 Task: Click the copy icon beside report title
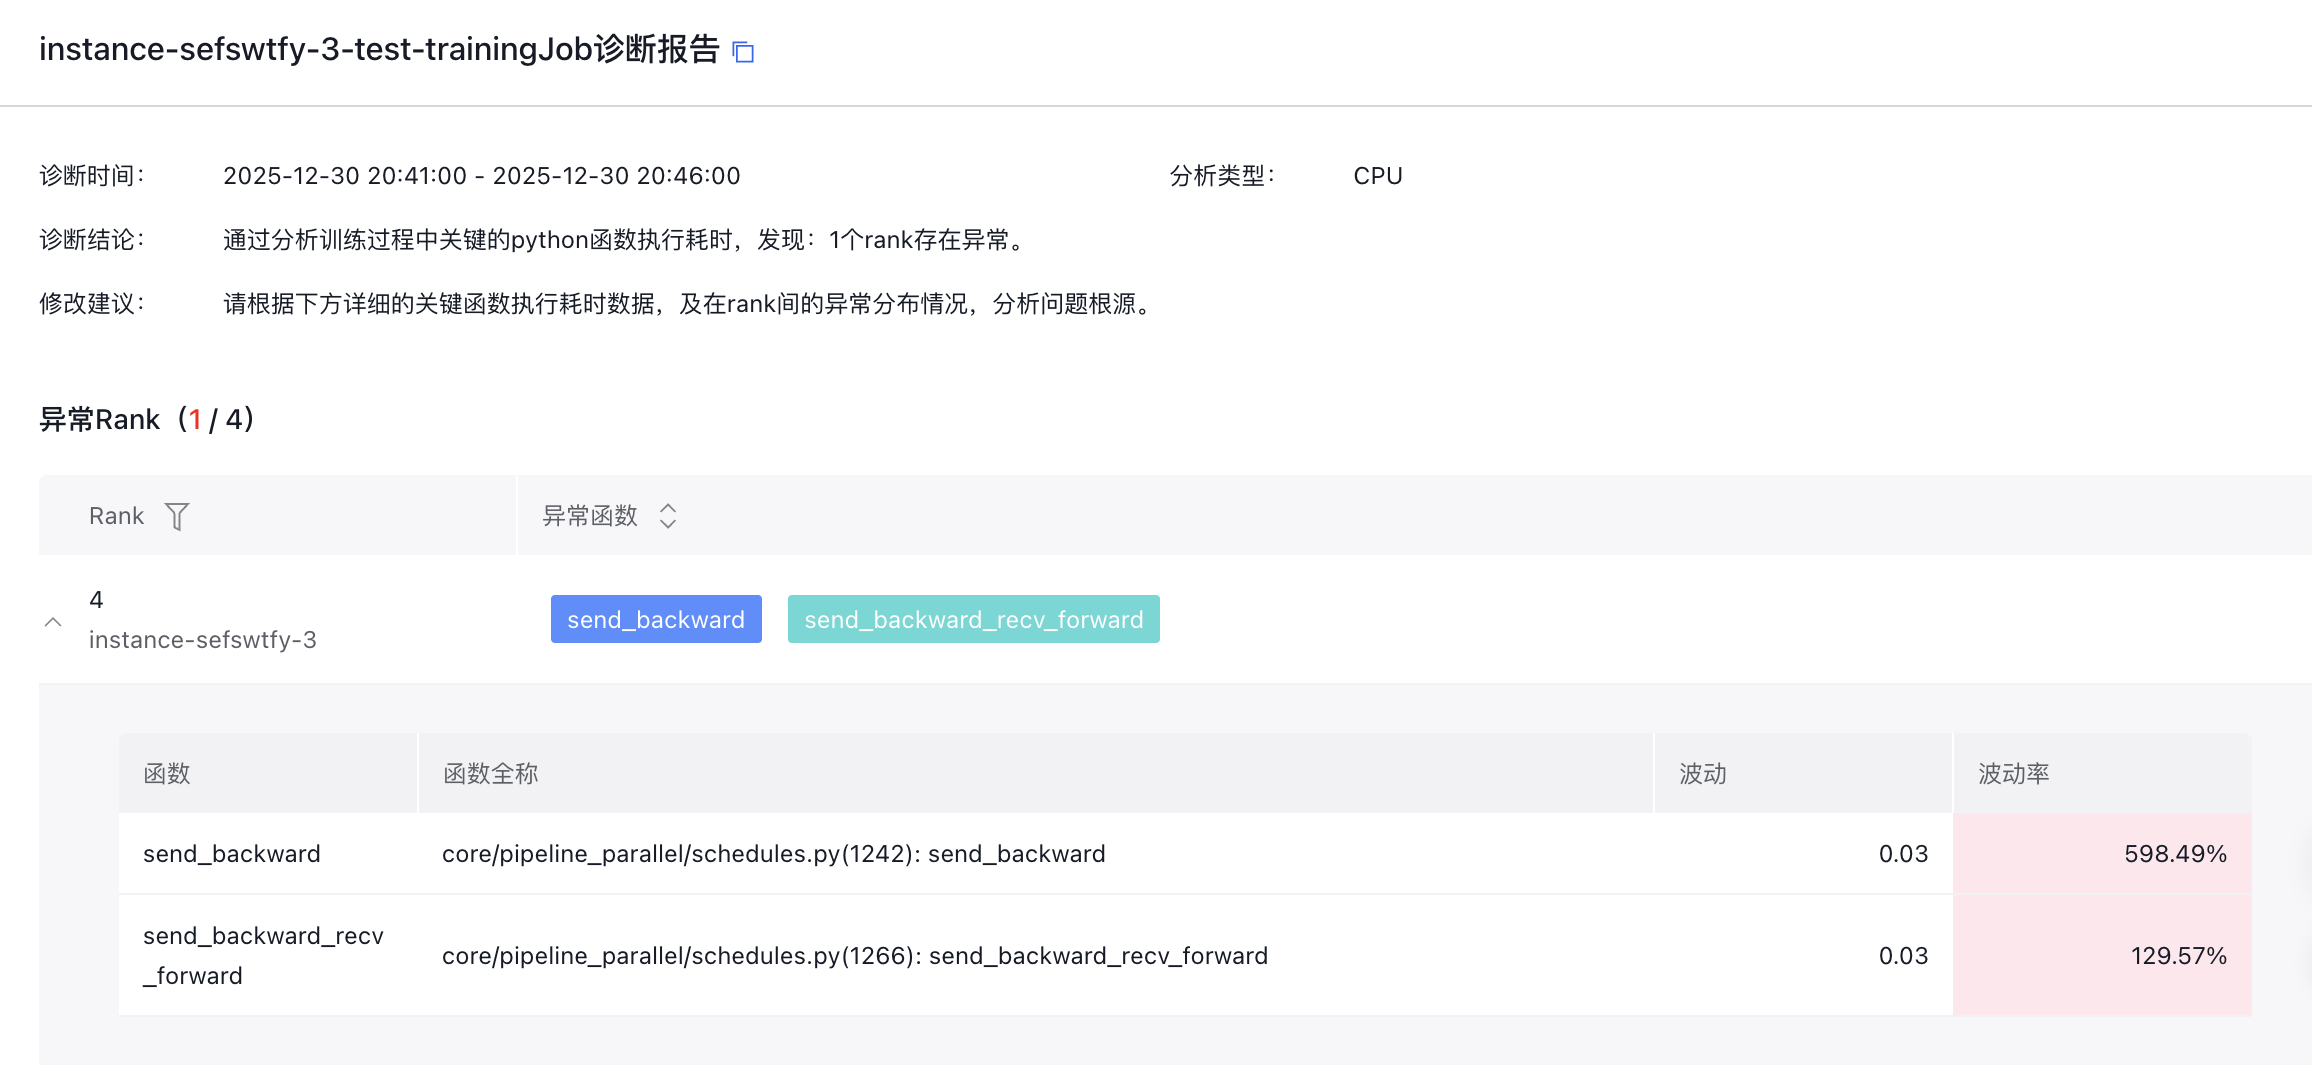click(743, 52)
